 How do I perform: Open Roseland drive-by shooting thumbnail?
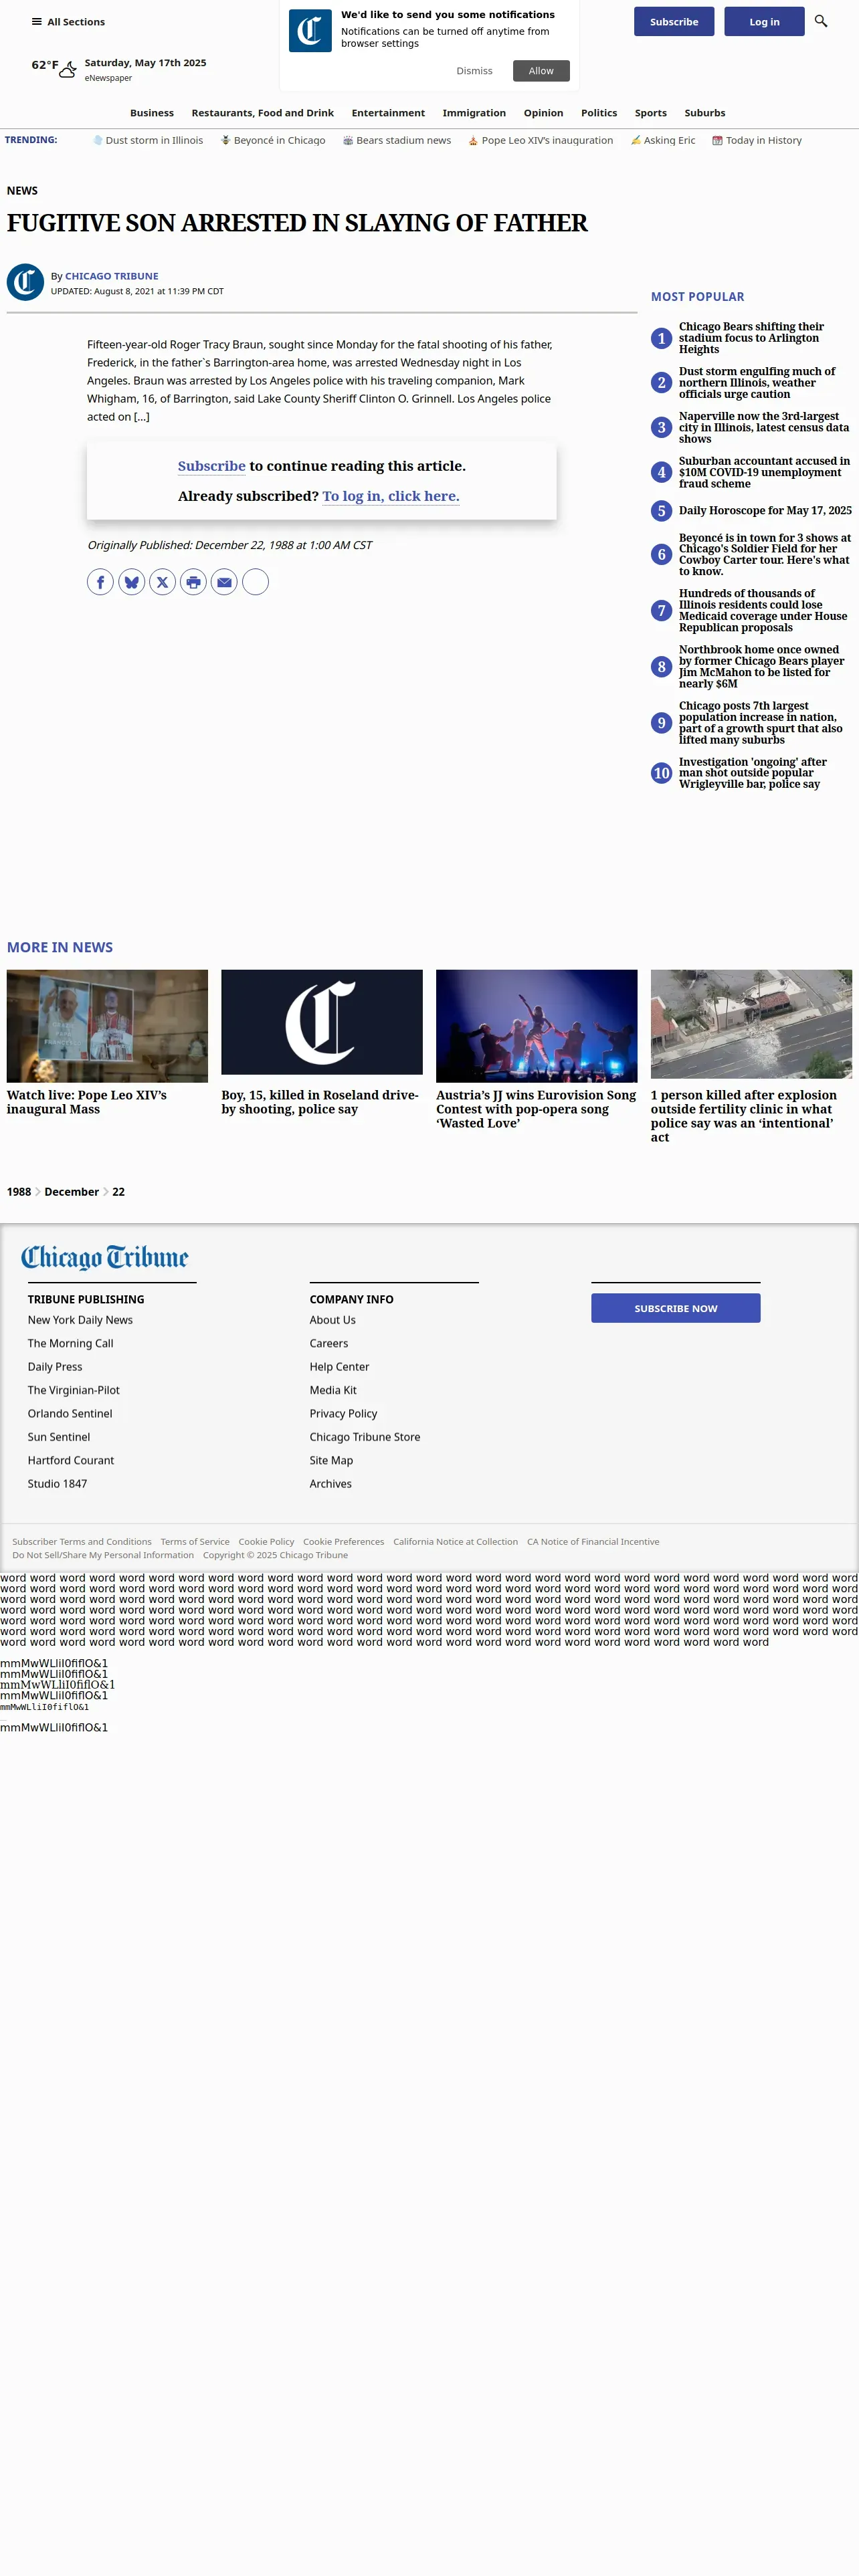coord(322,1022)
